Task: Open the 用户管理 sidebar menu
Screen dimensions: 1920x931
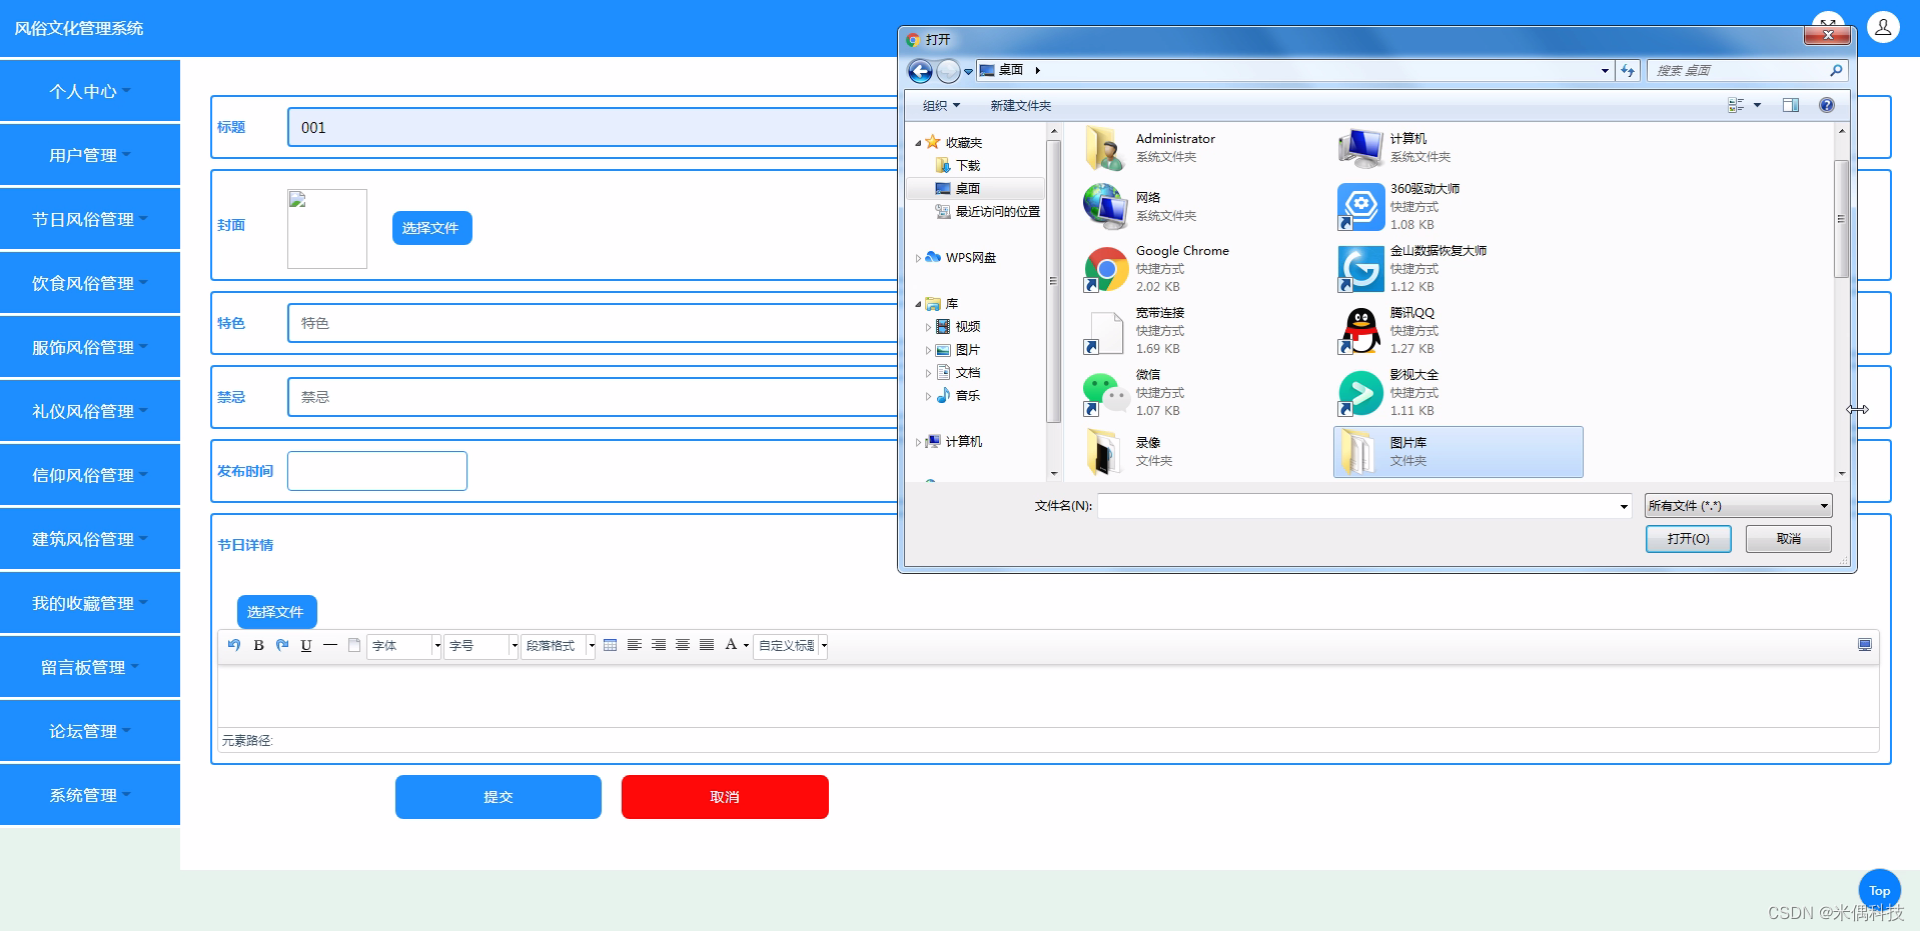Action: pyautogui.click(x=90, y=155)
